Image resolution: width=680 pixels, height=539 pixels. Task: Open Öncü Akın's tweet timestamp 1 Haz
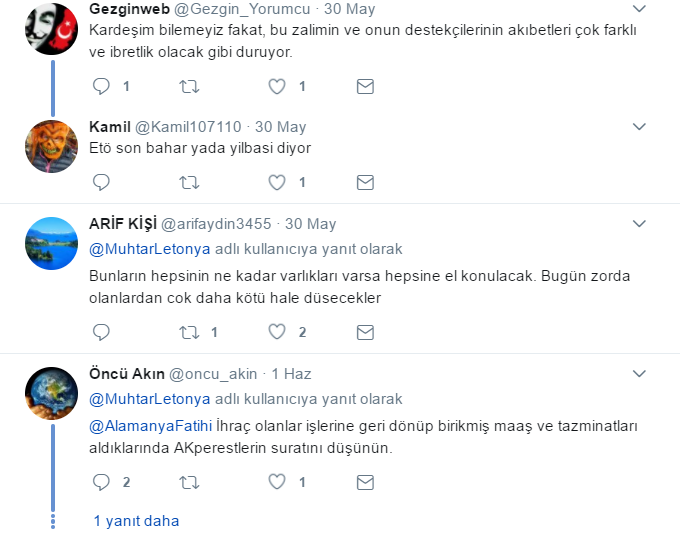pyautogui.click(x=292, y=374)
